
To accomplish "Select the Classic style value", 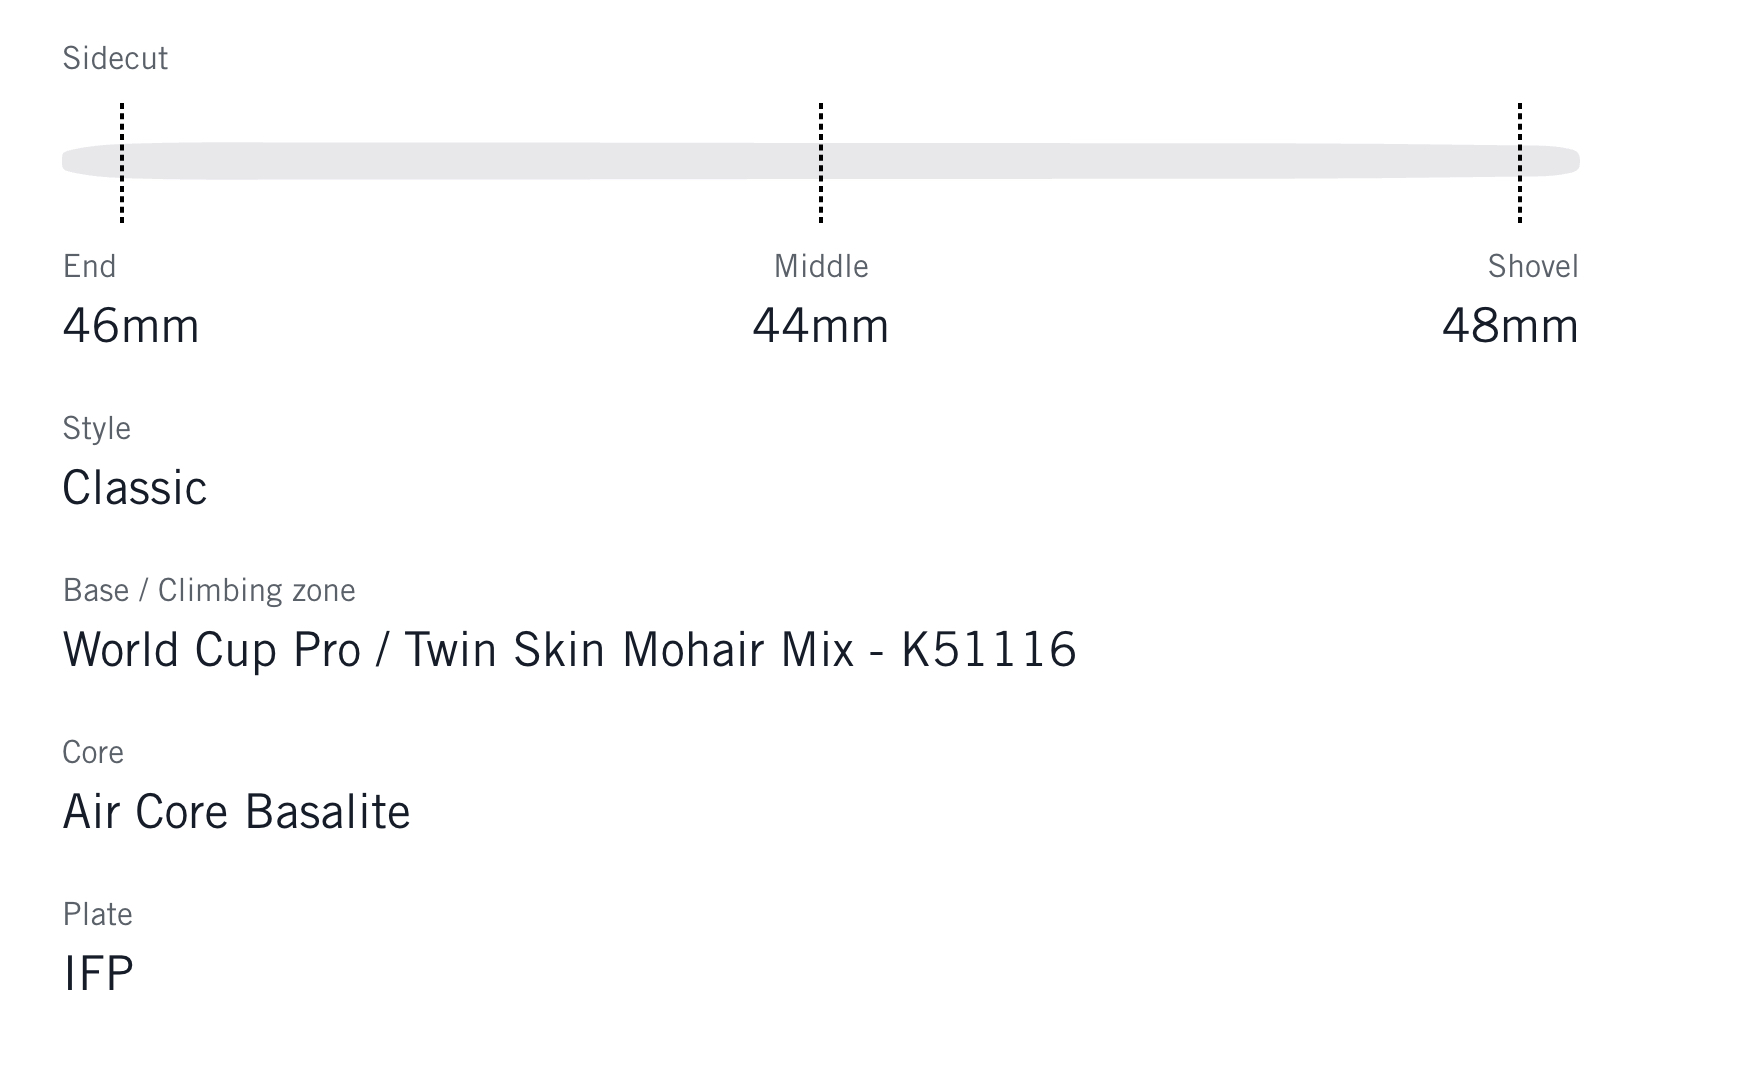I will coord(135,488).
